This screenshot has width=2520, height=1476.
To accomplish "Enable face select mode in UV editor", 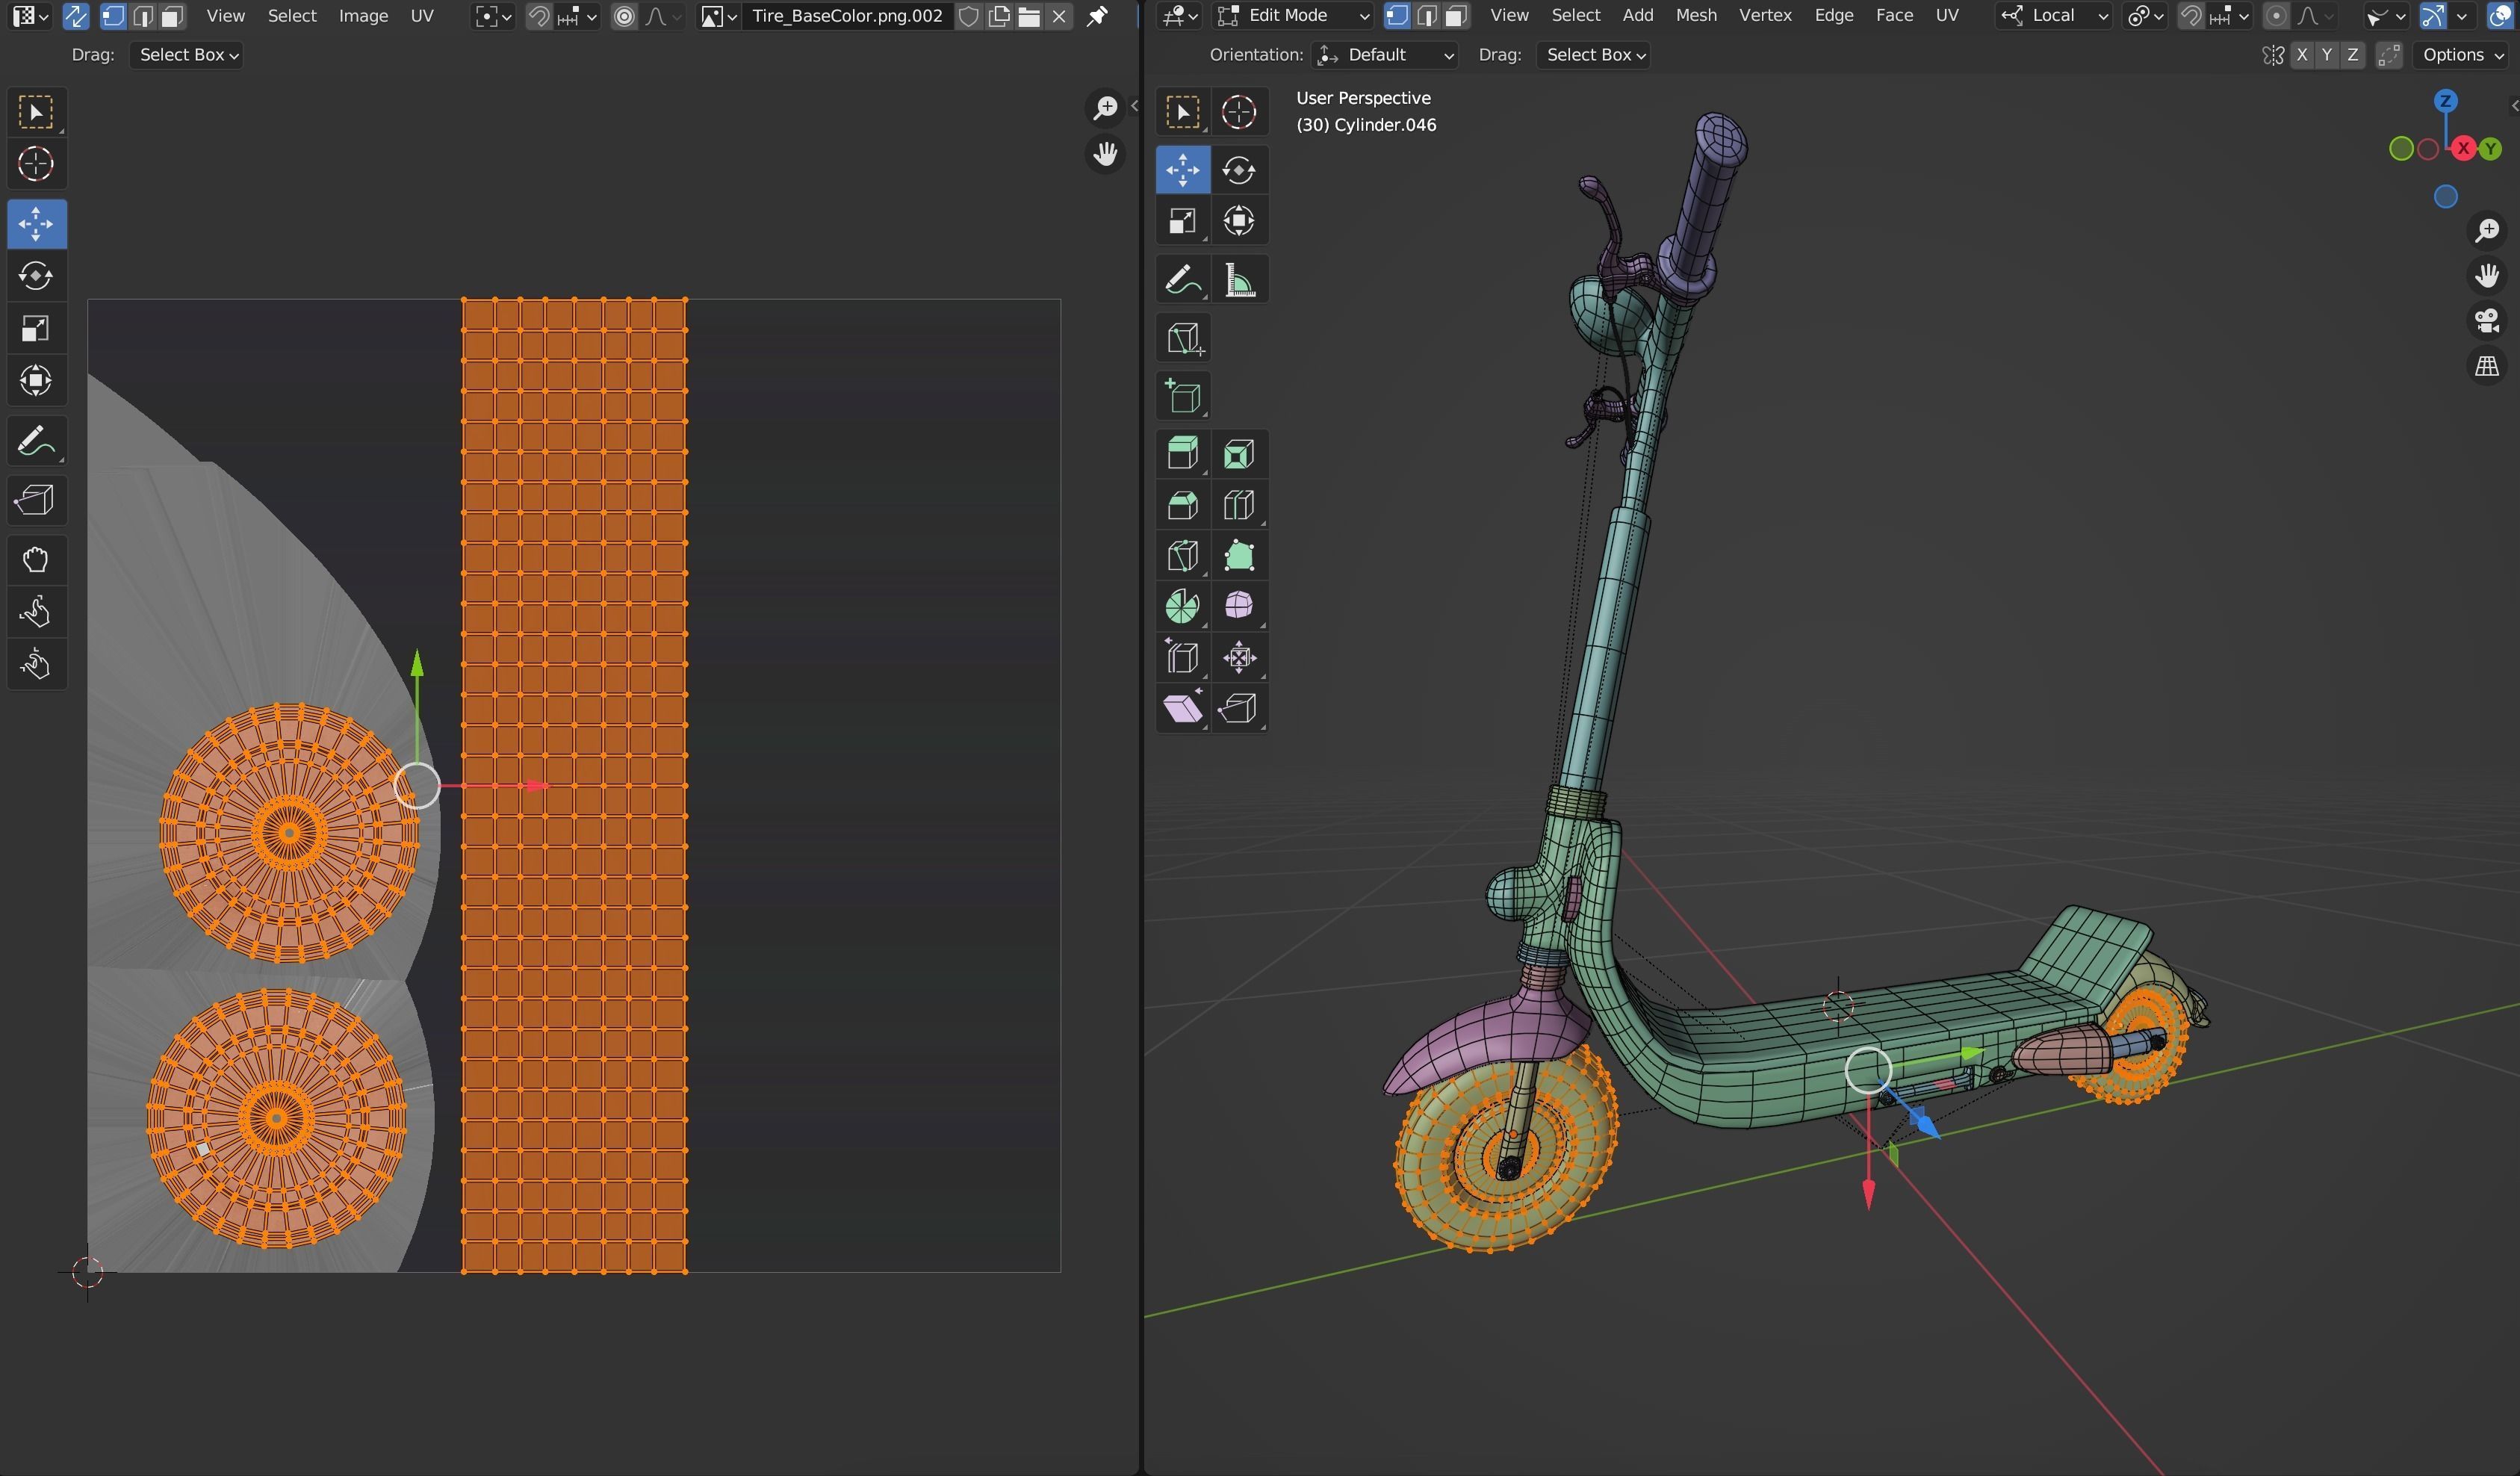I will tap(172, 16).
